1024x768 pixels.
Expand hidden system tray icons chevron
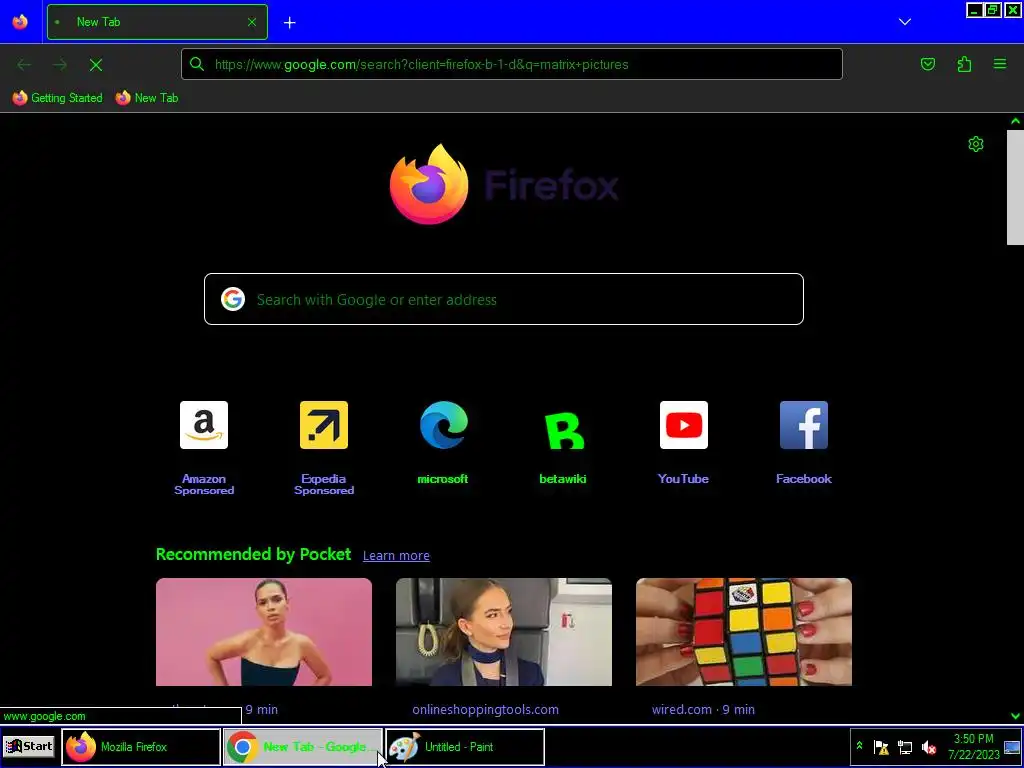[x=859, y=746]
